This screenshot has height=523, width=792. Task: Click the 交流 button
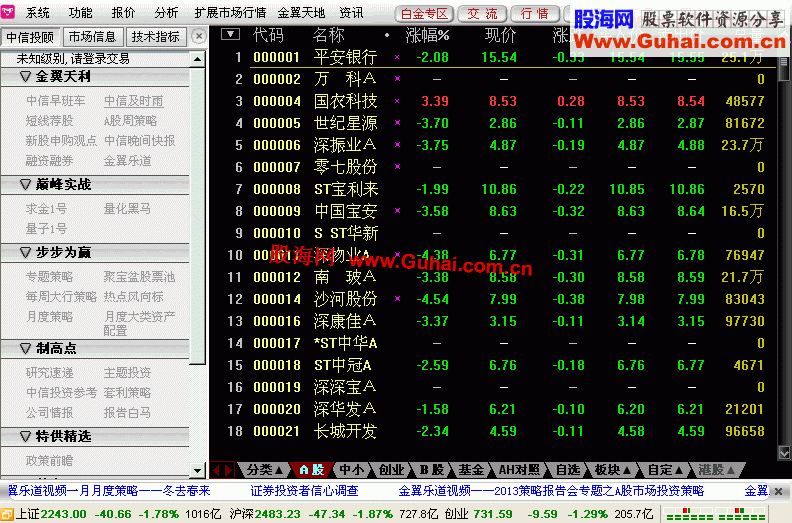(x=482, y=14)
